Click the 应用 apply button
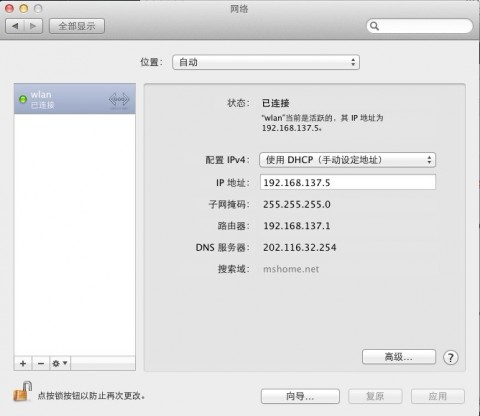The height and width of the screenshot is (416, 480). point(438,396)
